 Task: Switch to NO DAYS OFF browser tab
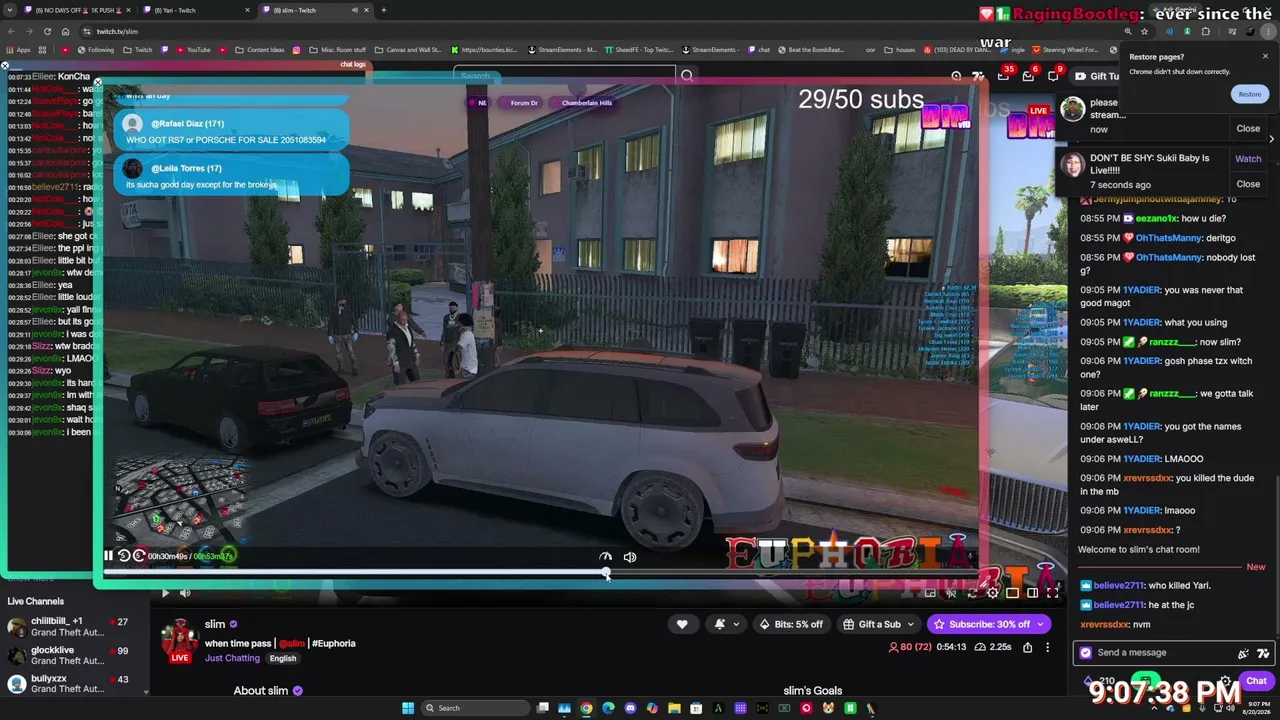pos(75,10)
